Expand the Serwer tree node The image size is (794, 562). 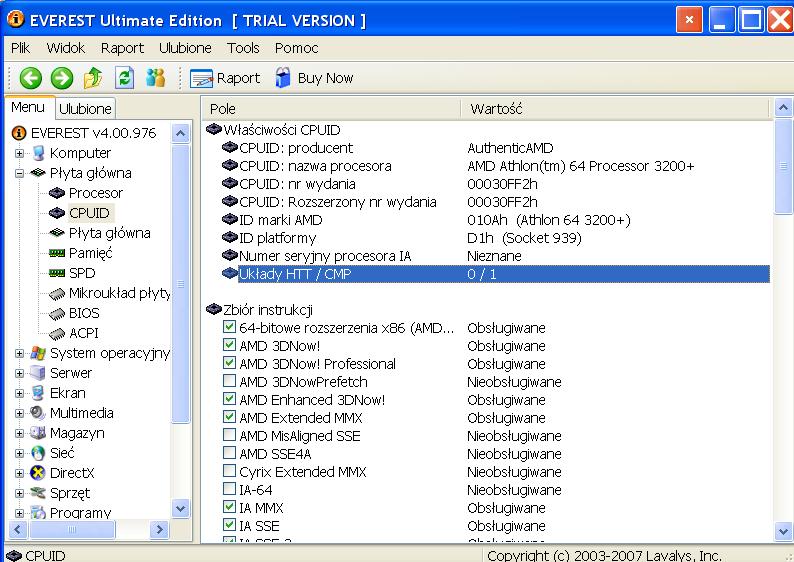click(x=19, y=373)
